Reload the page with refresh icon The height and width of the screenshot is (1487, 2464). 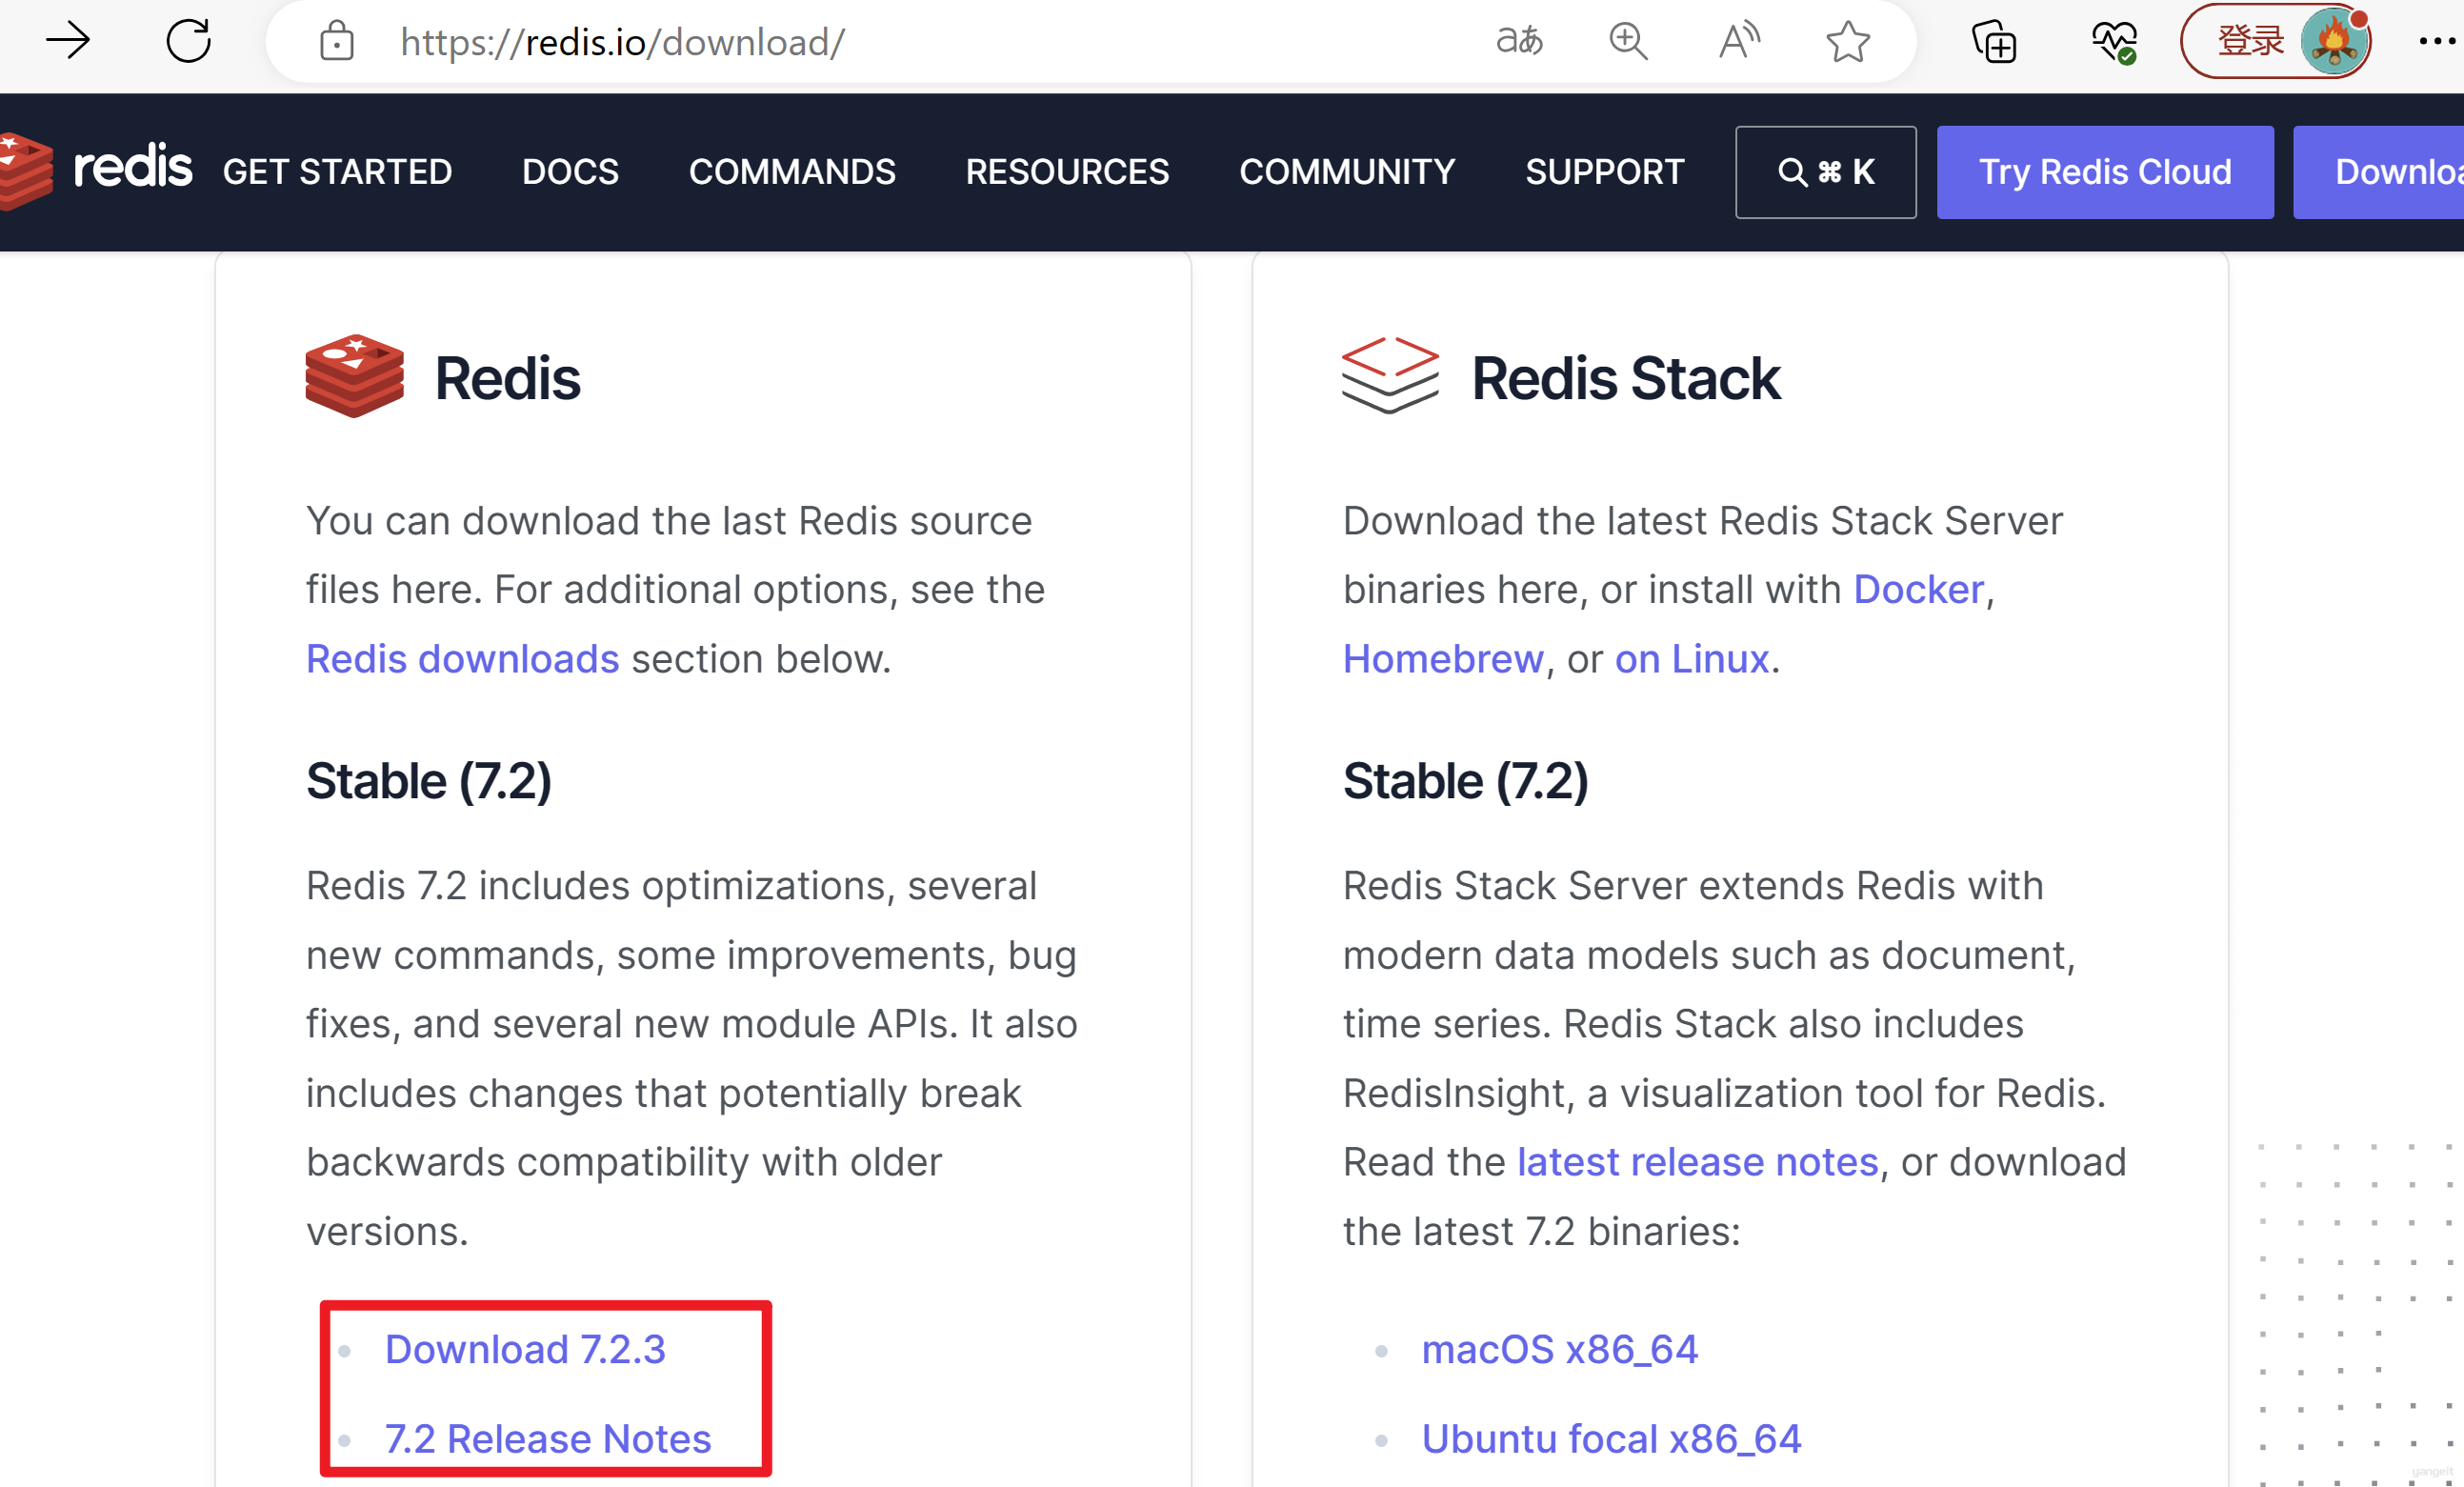188,41
